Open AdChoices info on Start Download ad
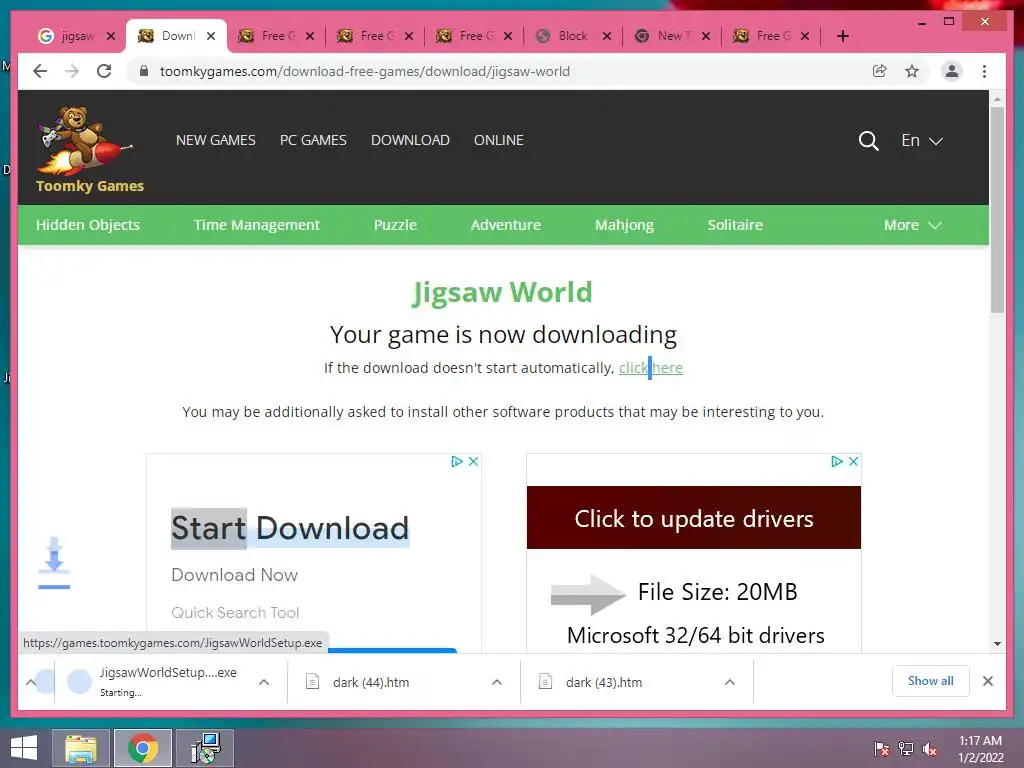 (456, 461)
